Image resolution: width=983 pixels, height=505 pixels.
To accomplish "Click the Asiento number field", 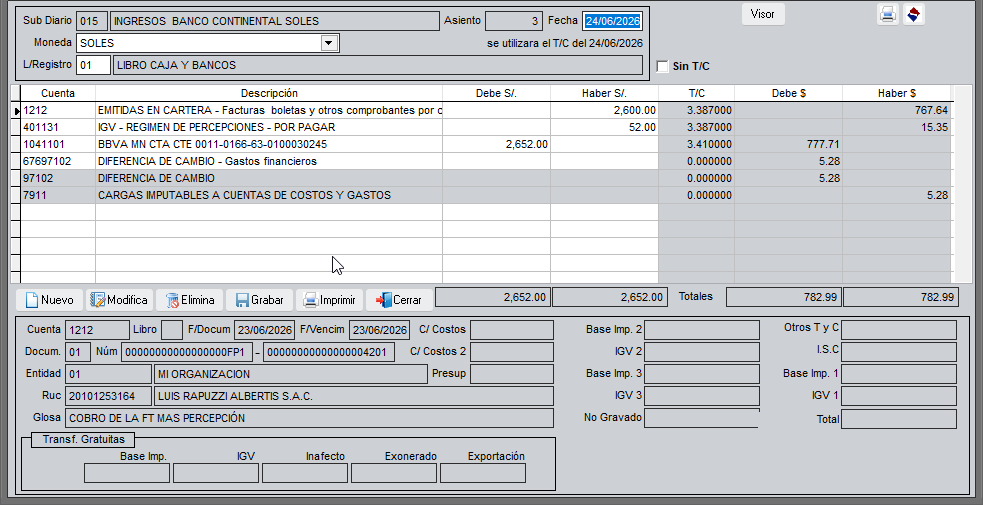I will (513, 21).
